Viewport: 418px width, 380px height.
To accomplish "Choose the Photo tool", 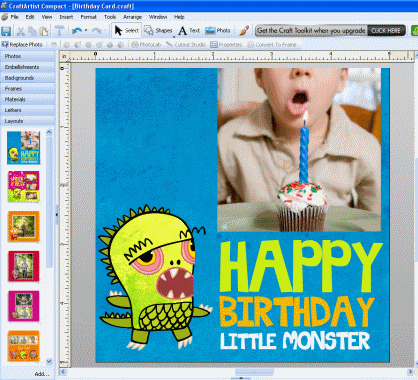I will [217, 31].
